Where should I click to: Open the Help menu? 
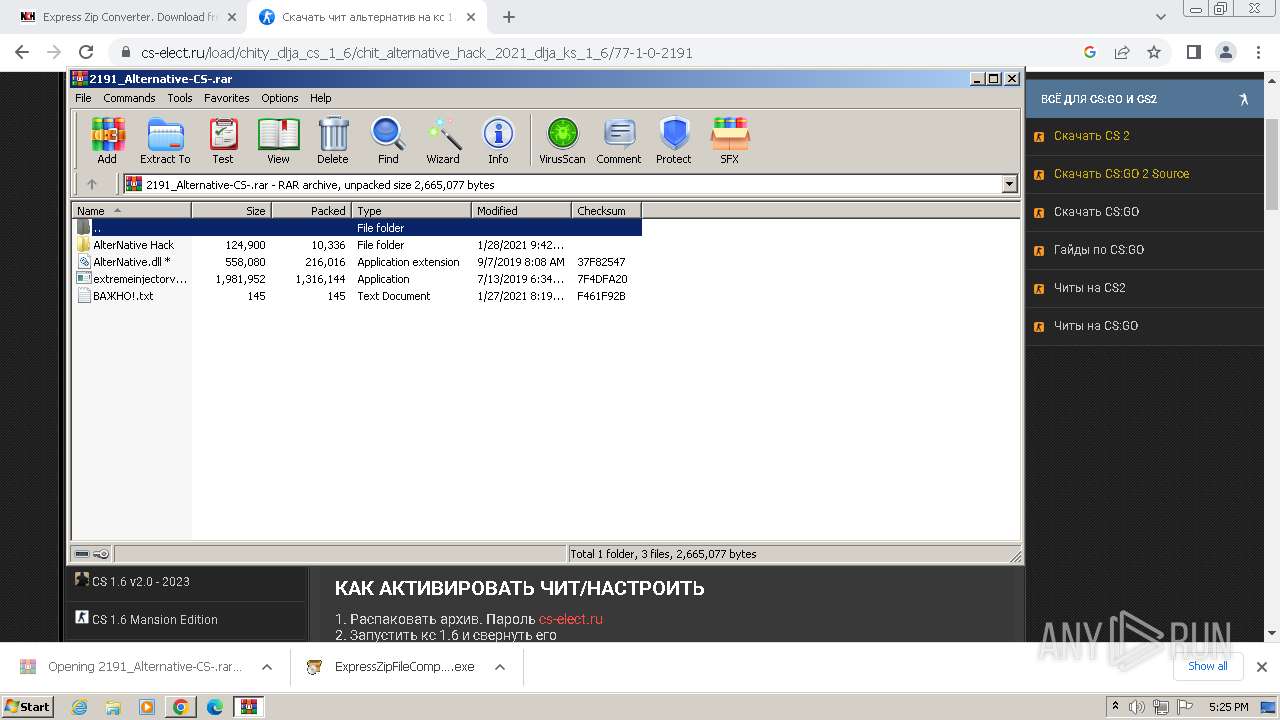(x=320, y=98)
